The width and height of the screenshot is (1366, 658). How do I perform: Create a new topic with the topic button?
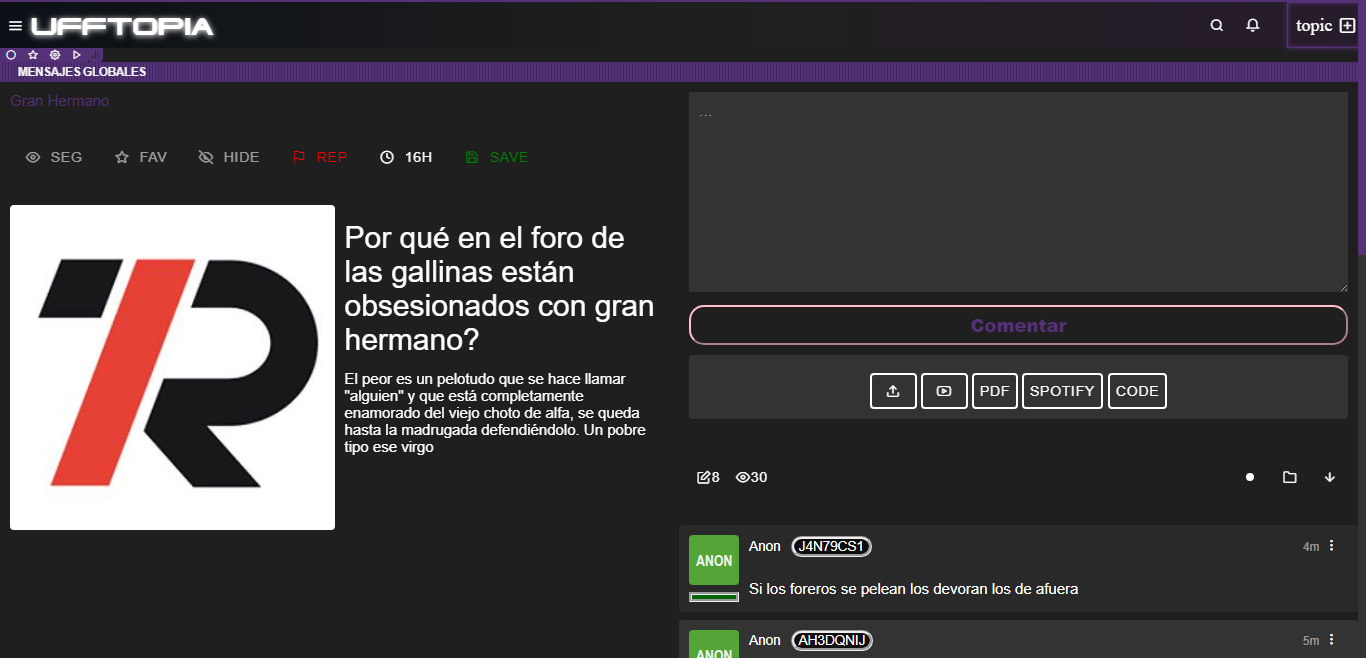click(x=1325, y=26)
